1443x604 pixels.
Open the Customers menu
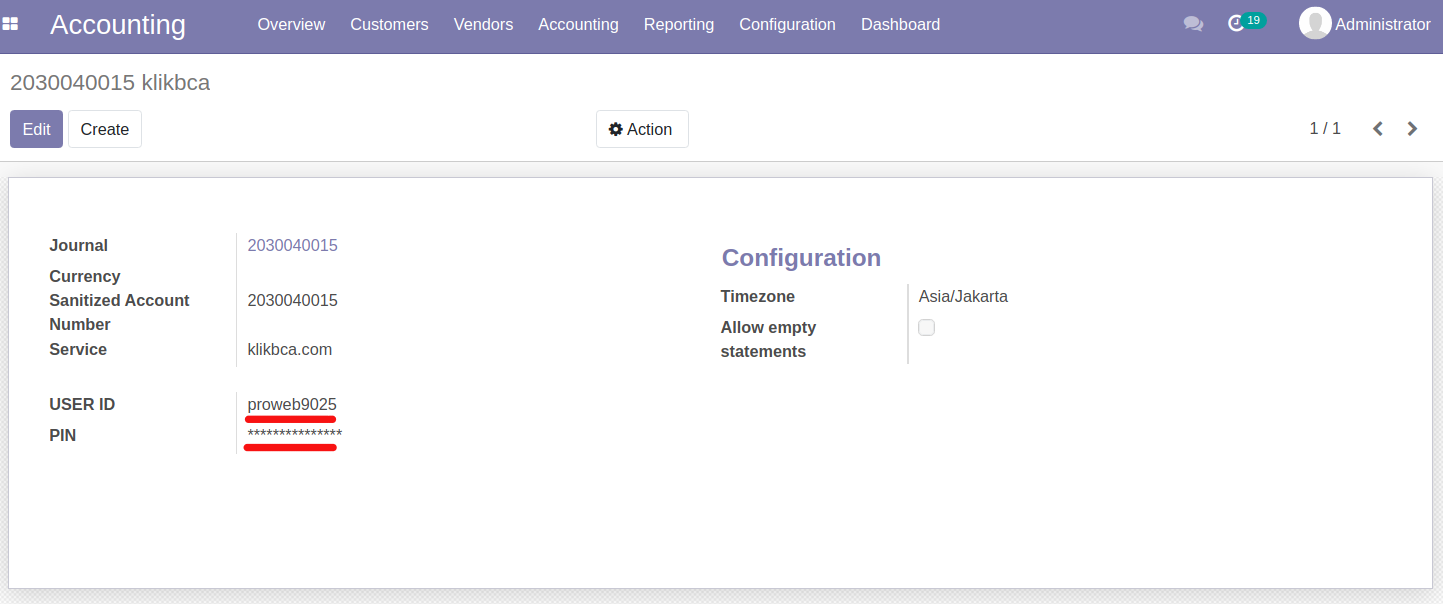(x=389, y=24)
